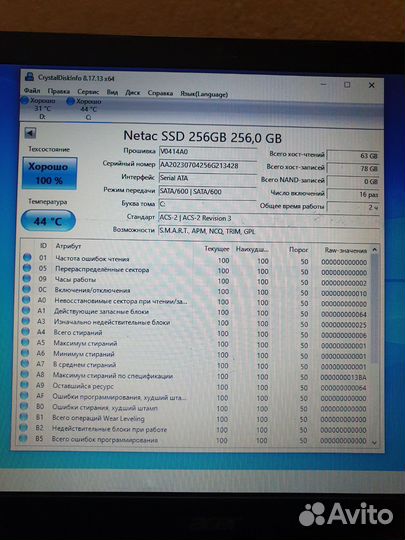Click the power-on count value 16 раз

tap(353, 195)
